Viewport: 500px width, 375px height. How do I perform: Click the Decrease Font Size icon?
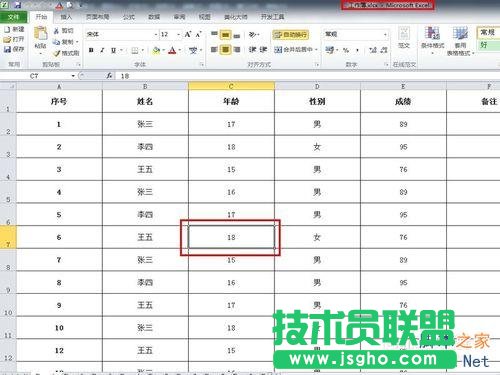[x=199, y=34]
